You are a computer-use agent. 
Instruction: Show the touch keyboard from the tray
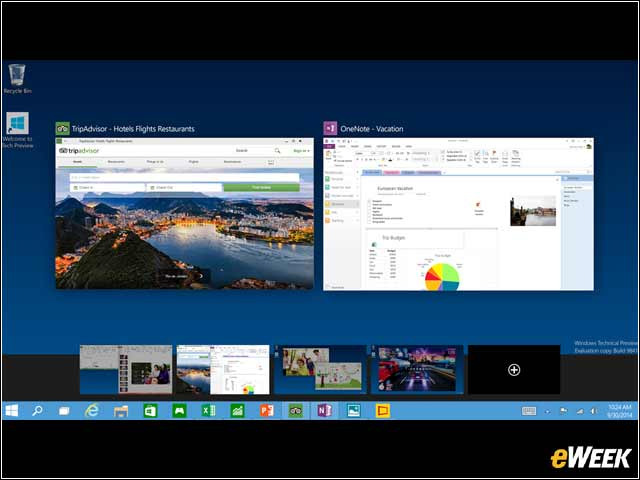point(529,411)
